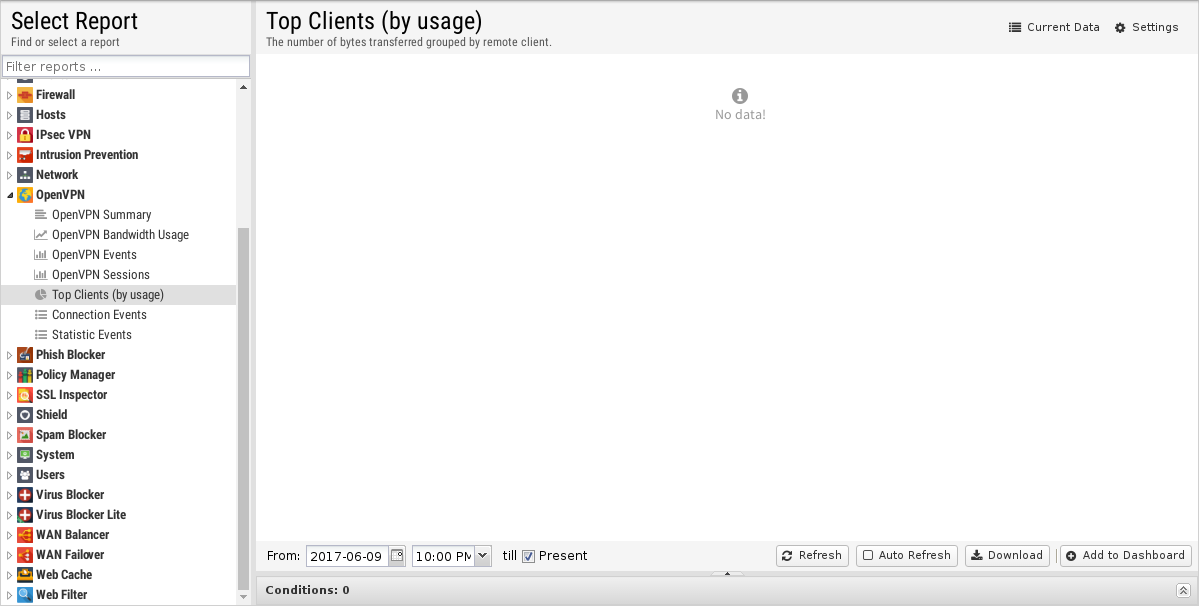This screenshot has width=1199, height=606.
Task: Click the Web Filter magnifier icon
Action: (24, 595)
